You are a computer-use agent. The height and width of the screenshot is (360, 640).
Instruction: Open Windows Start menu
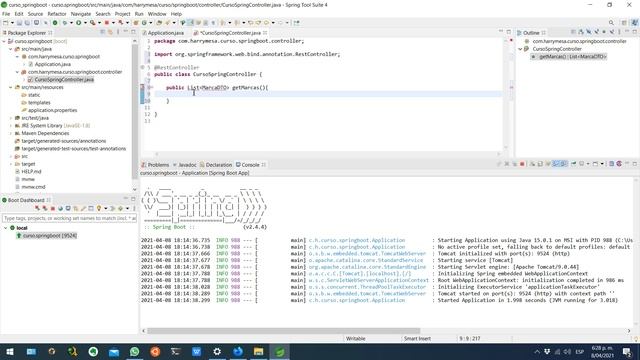point(10,351)
